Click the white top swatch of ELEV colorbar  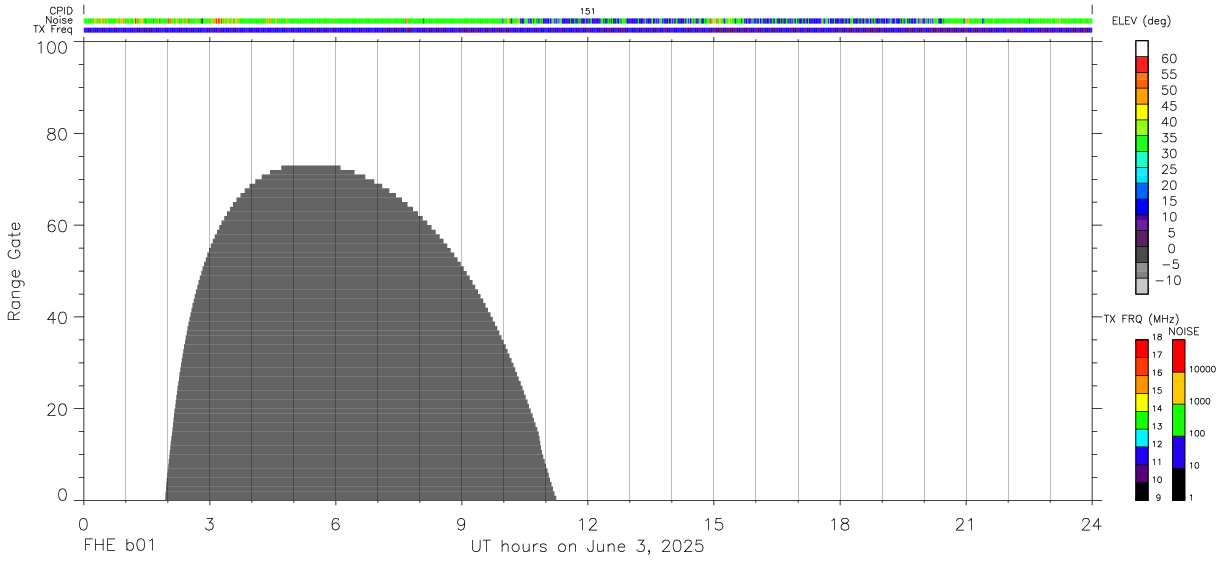[1141, 48]
